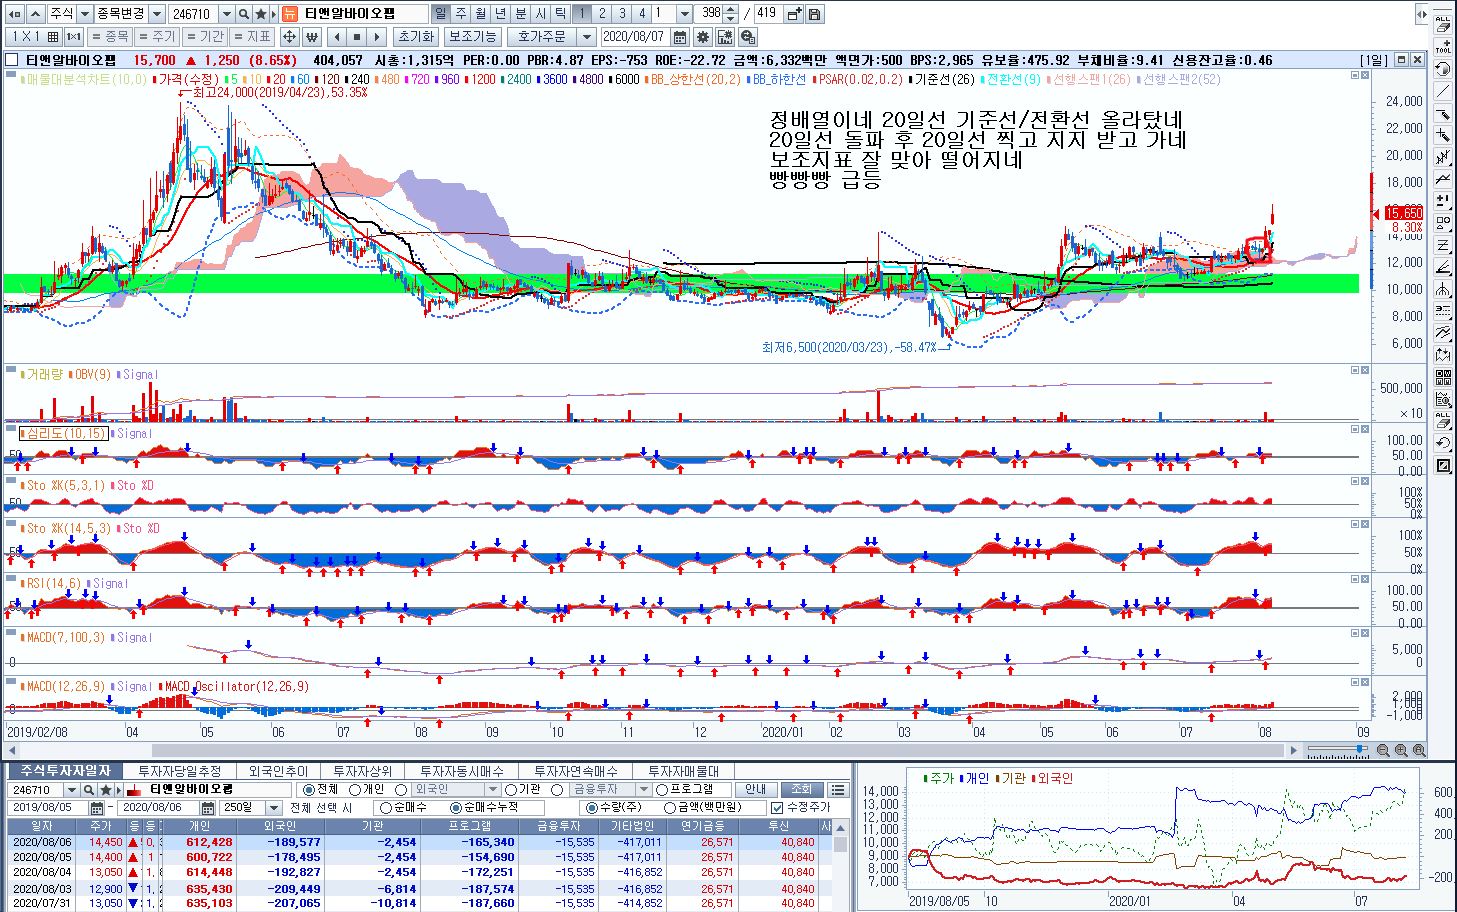Open chart settings gear icon
The height and width of the screenshot is (912, 1457).
pos(702,37)
